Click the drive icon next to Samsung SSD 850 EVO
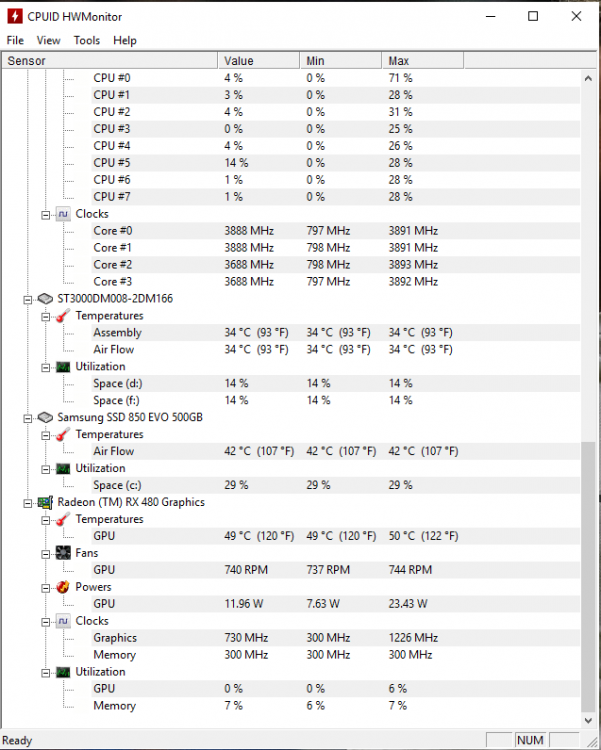Image resolution: width=601 pixels, height=750 pixels. (x=45, y=418)
